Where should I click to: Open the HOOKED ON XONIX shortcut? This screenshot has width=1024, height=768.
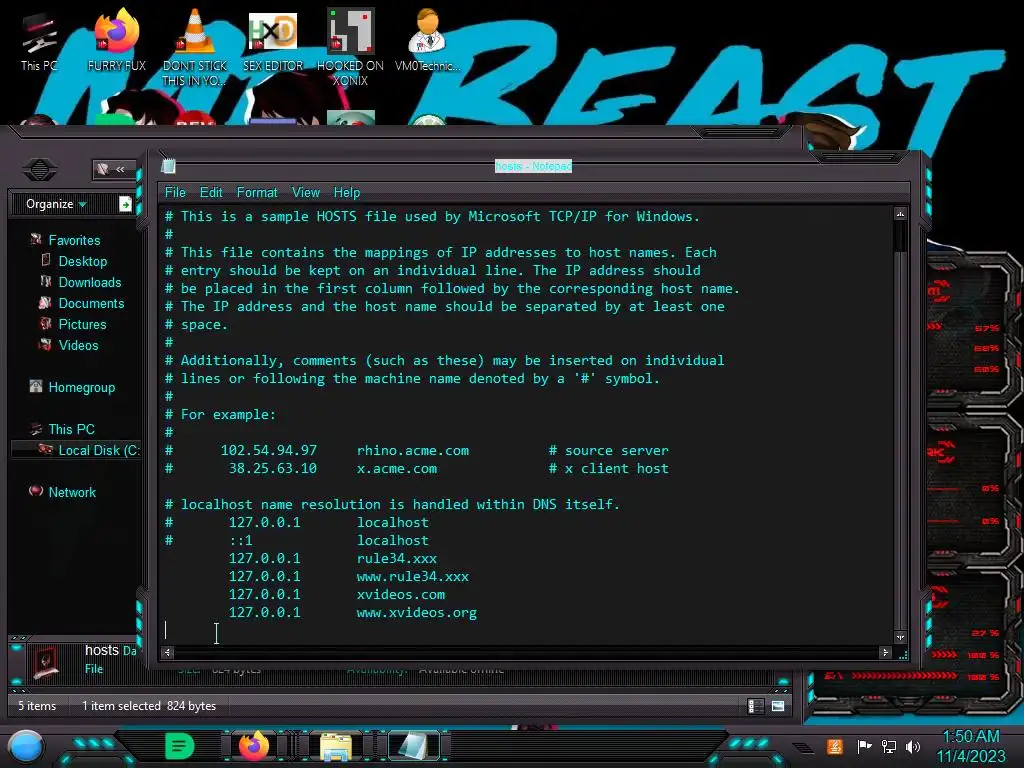tap(350, 46)
